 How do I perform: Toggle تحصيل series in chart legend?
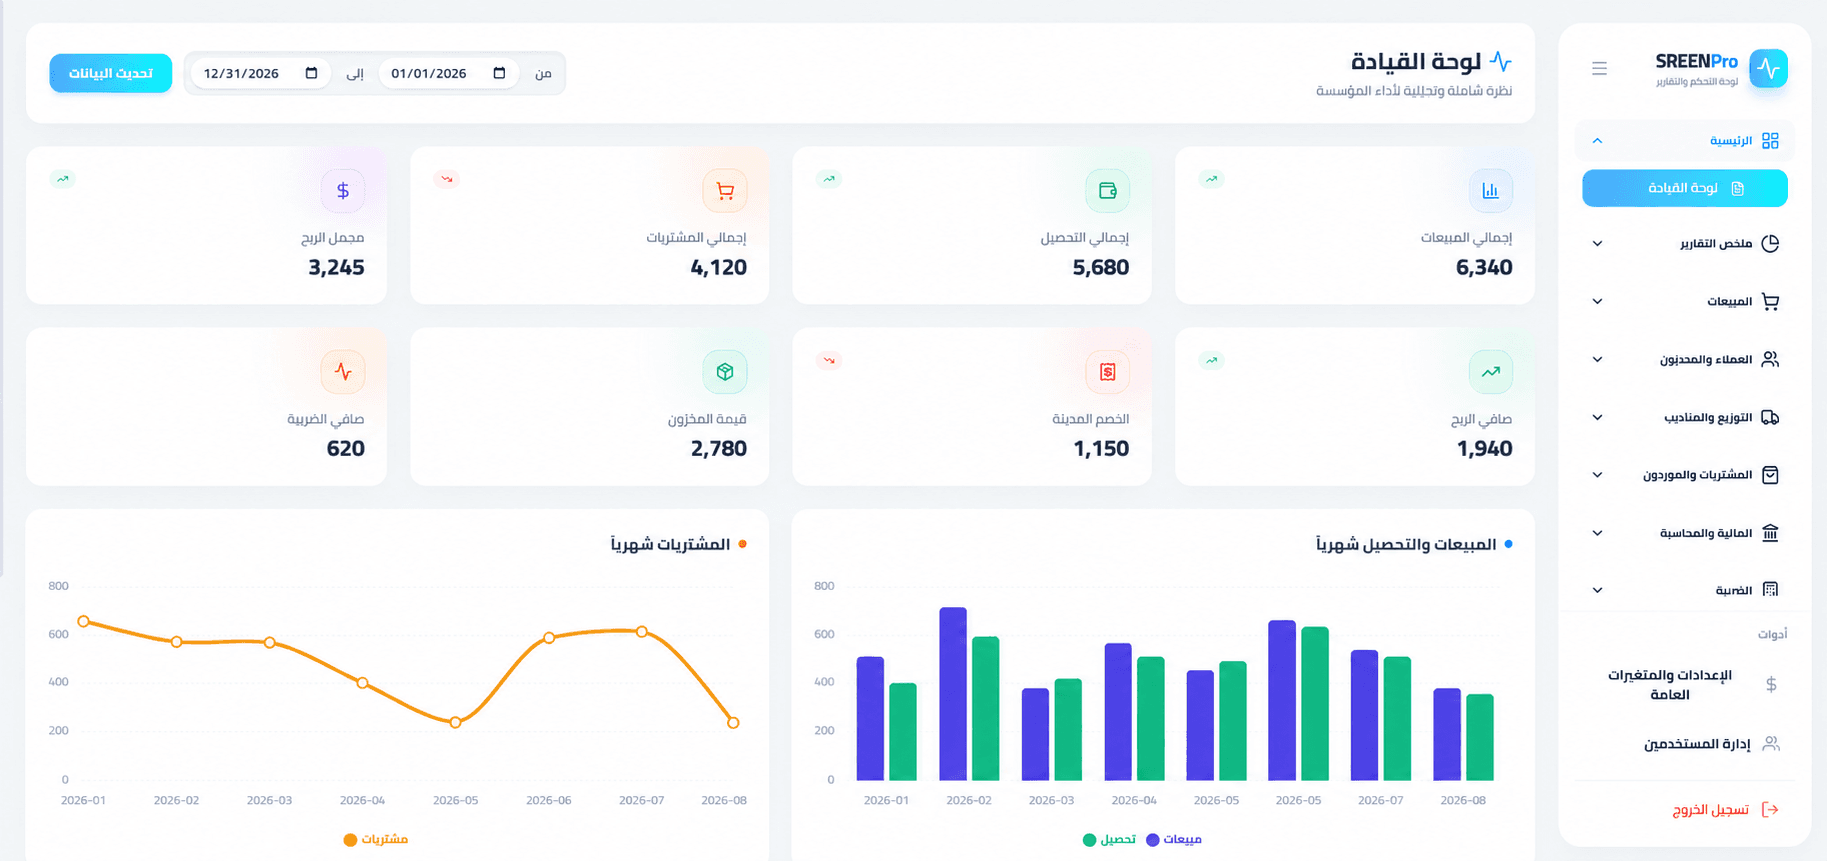pyautogui.click(x=1110, y=840)
